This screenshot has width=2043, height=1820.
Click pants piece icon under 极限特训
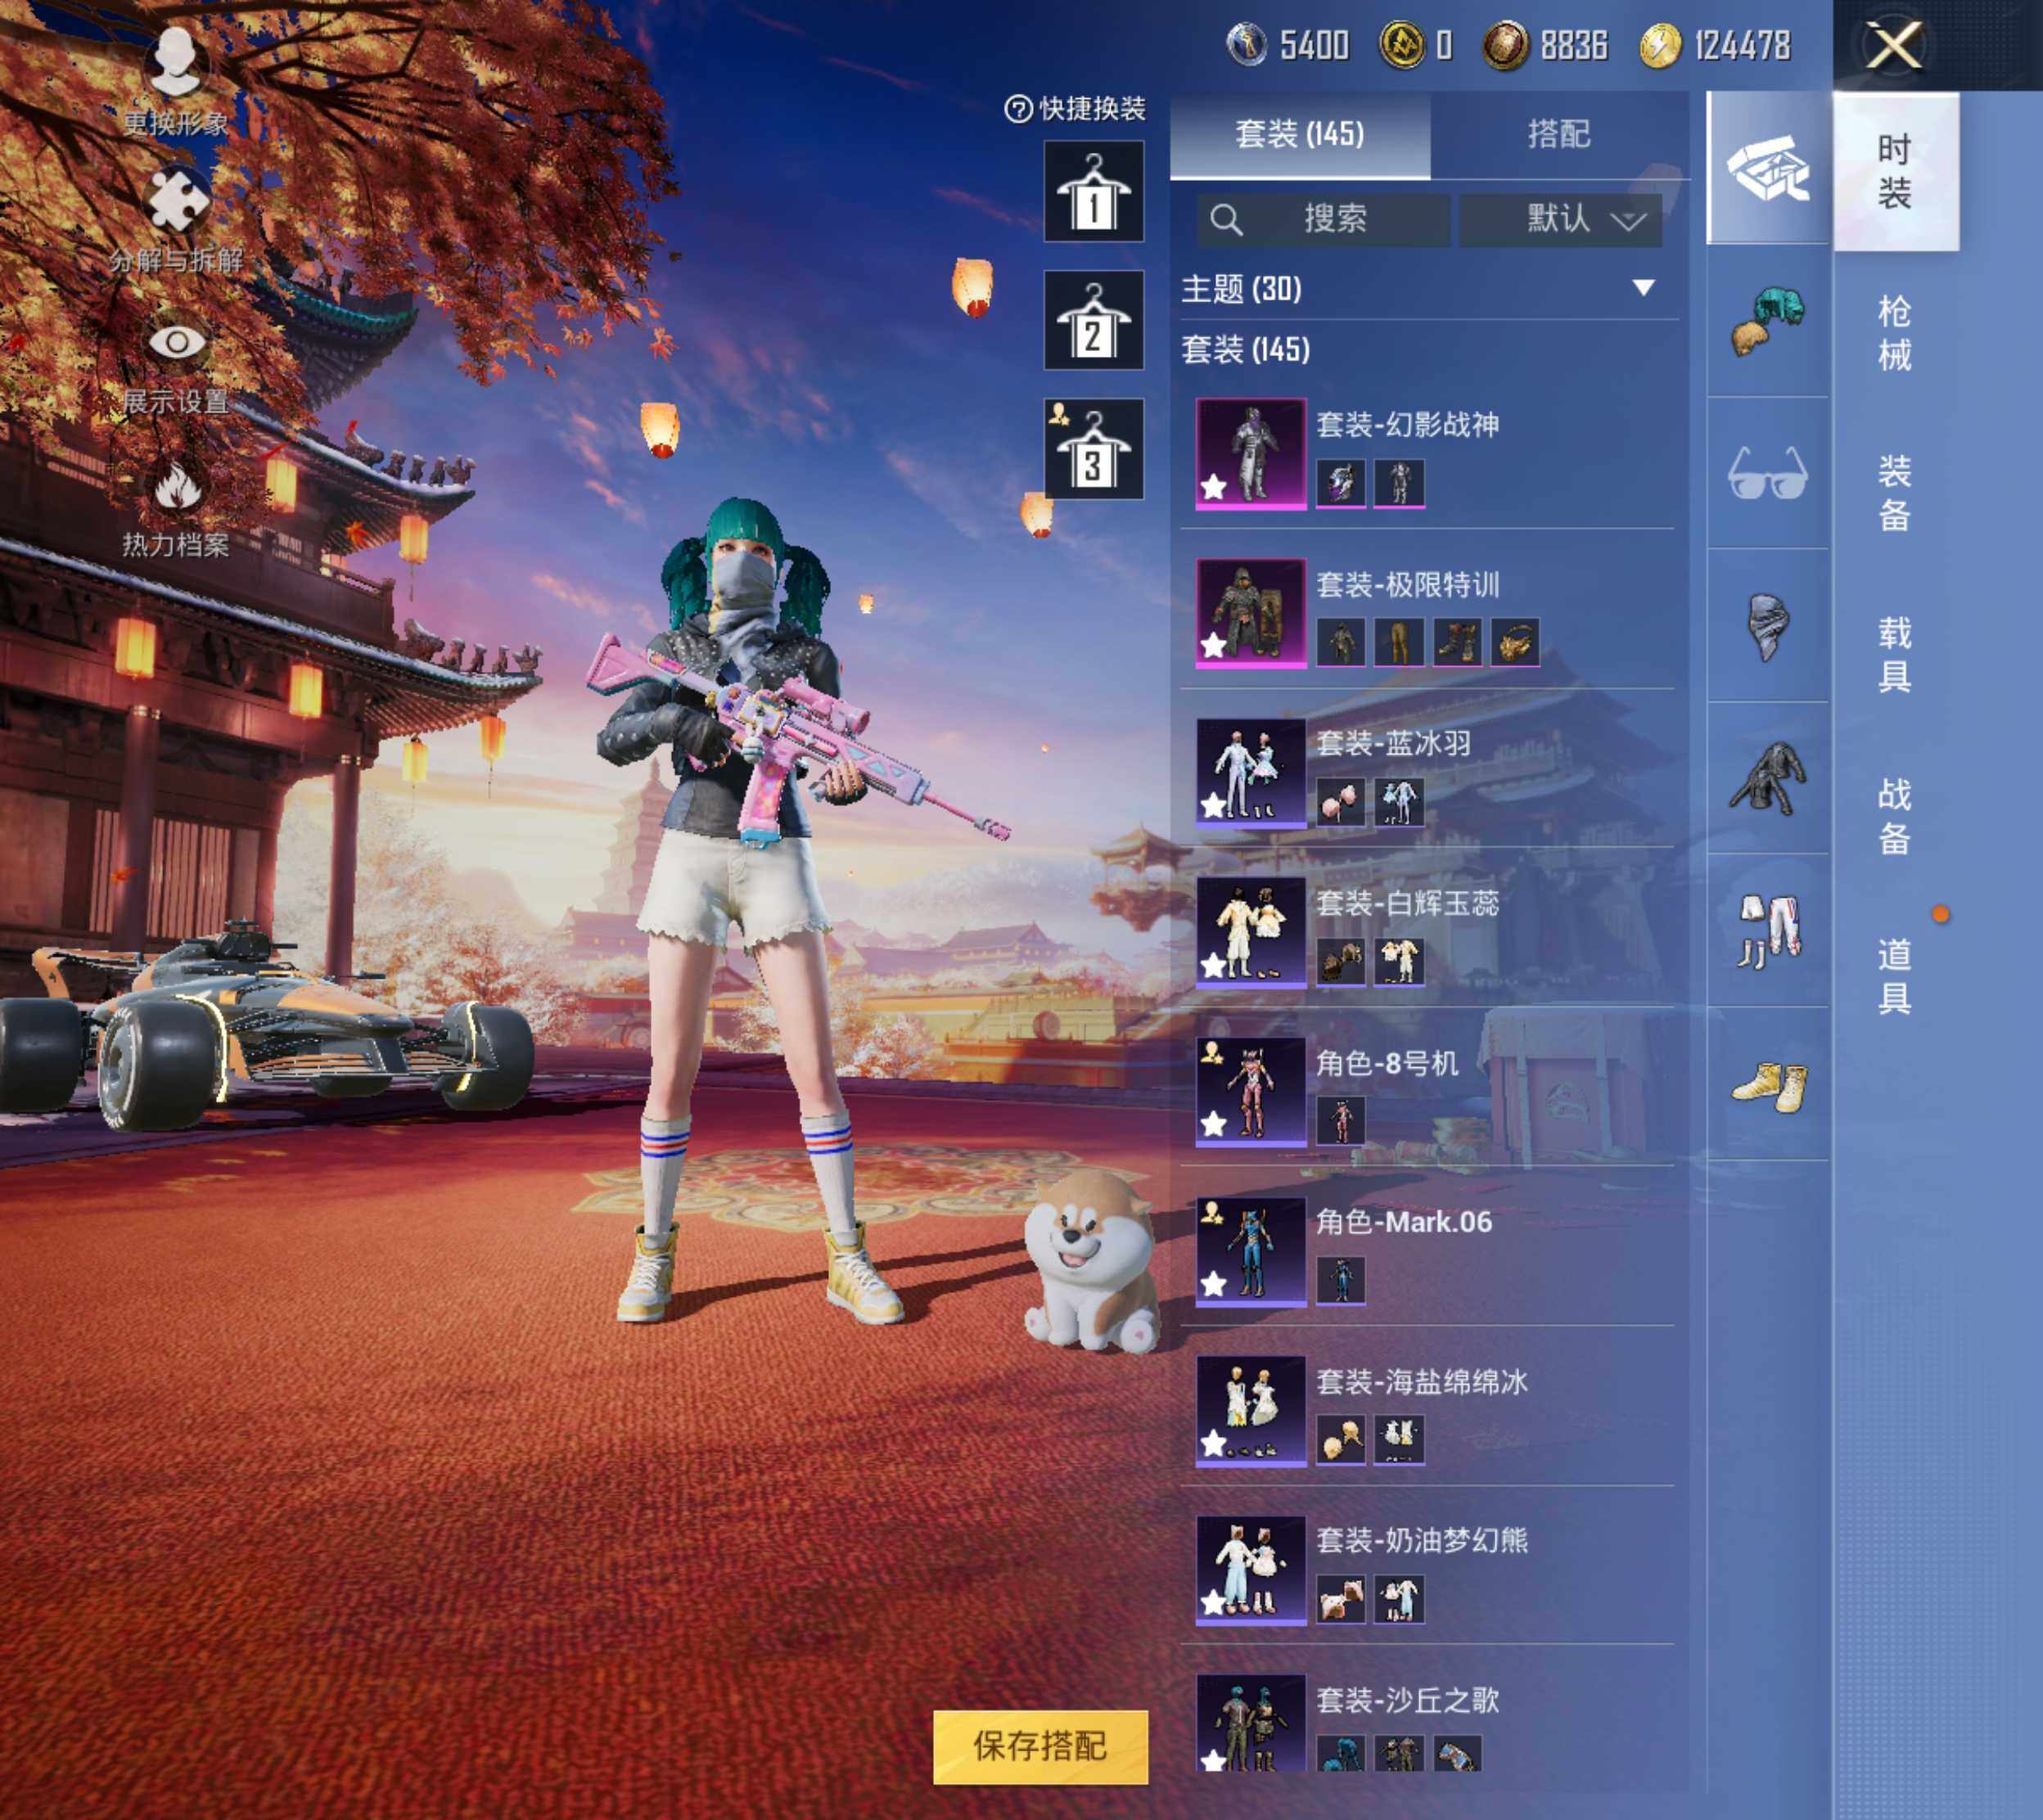[1398, 642]
